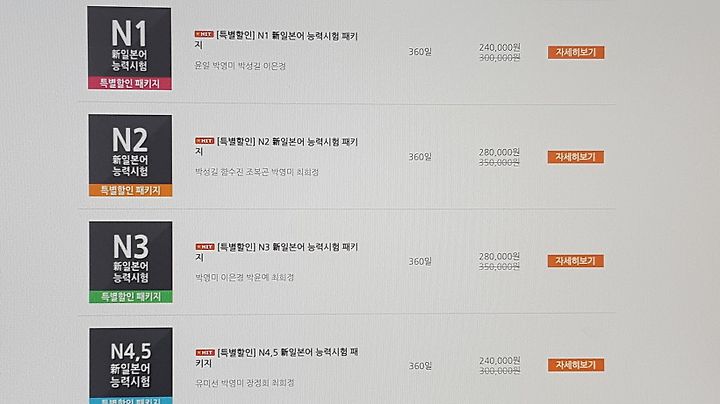
Task: Open the N4,5 special discount package thumbnail
Action: [131, 365]
